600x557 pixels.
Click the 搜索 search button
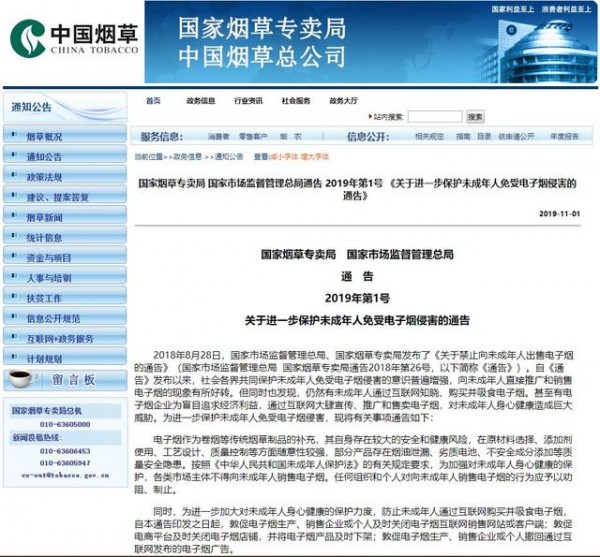475,117
